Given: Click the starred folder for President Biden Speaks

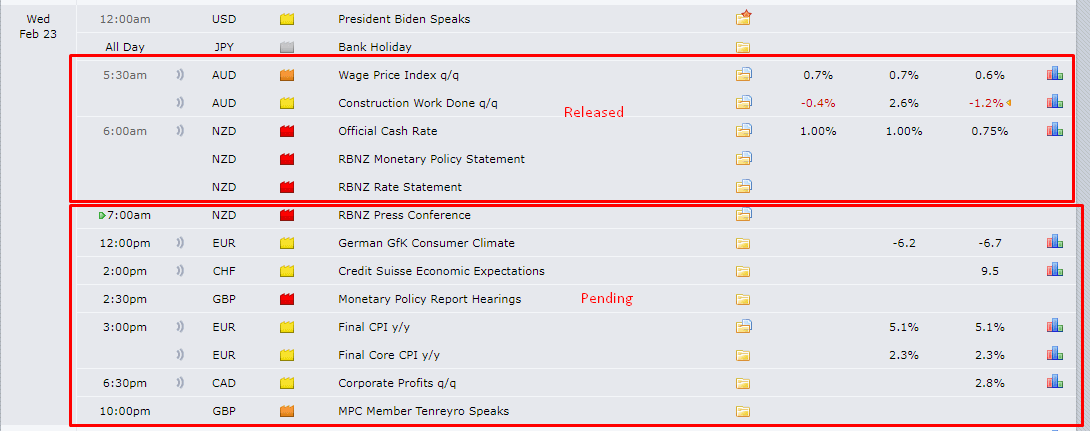Looking at the screenshot, I should (x=743, y=18).
